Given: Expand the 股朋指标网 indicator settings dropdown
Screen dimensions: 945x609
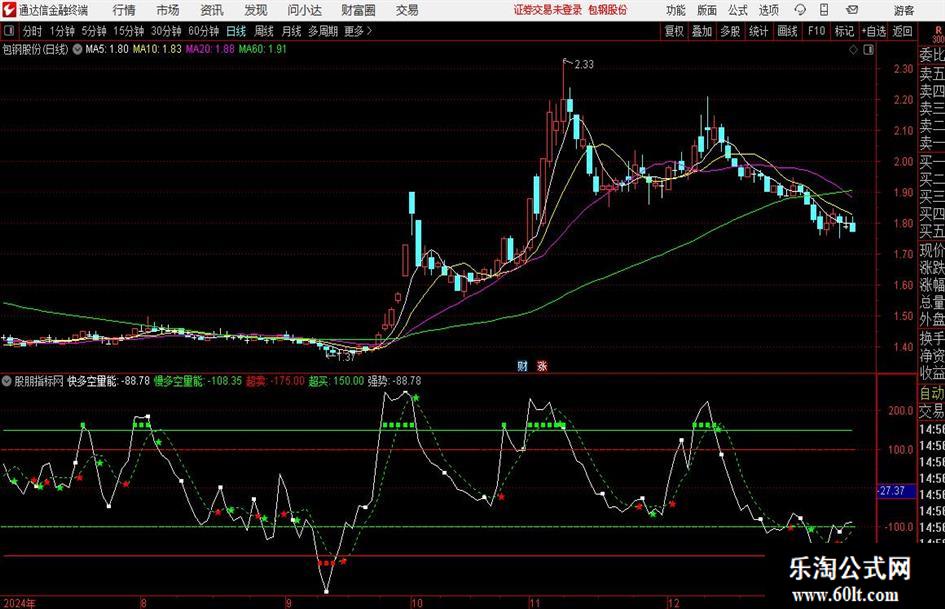Looking at the screenshot, I should [7, 381].
